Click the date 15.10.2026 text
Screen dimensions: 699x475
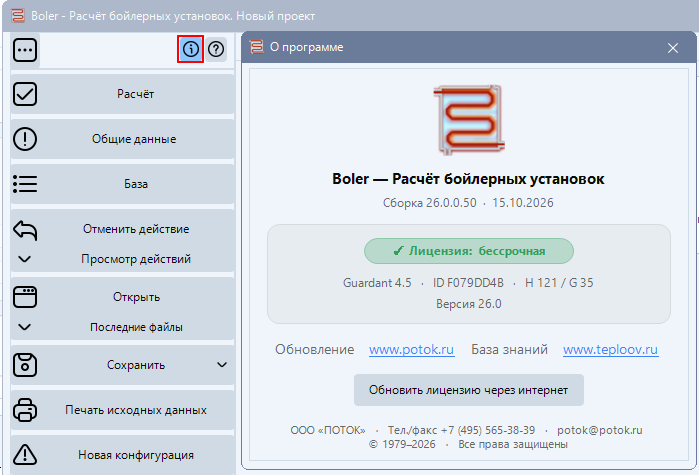coord(523,203)
